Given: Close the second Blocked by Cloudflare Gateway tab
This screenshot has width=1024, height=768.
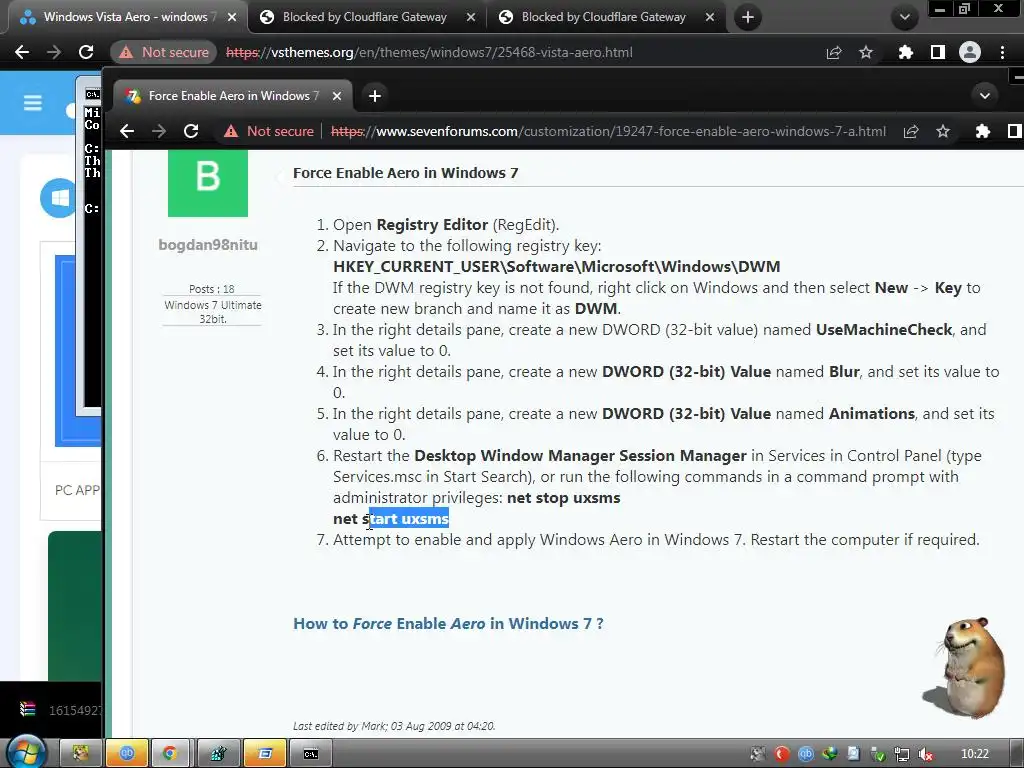Looking at the screenshot, I should coord(710,18).
